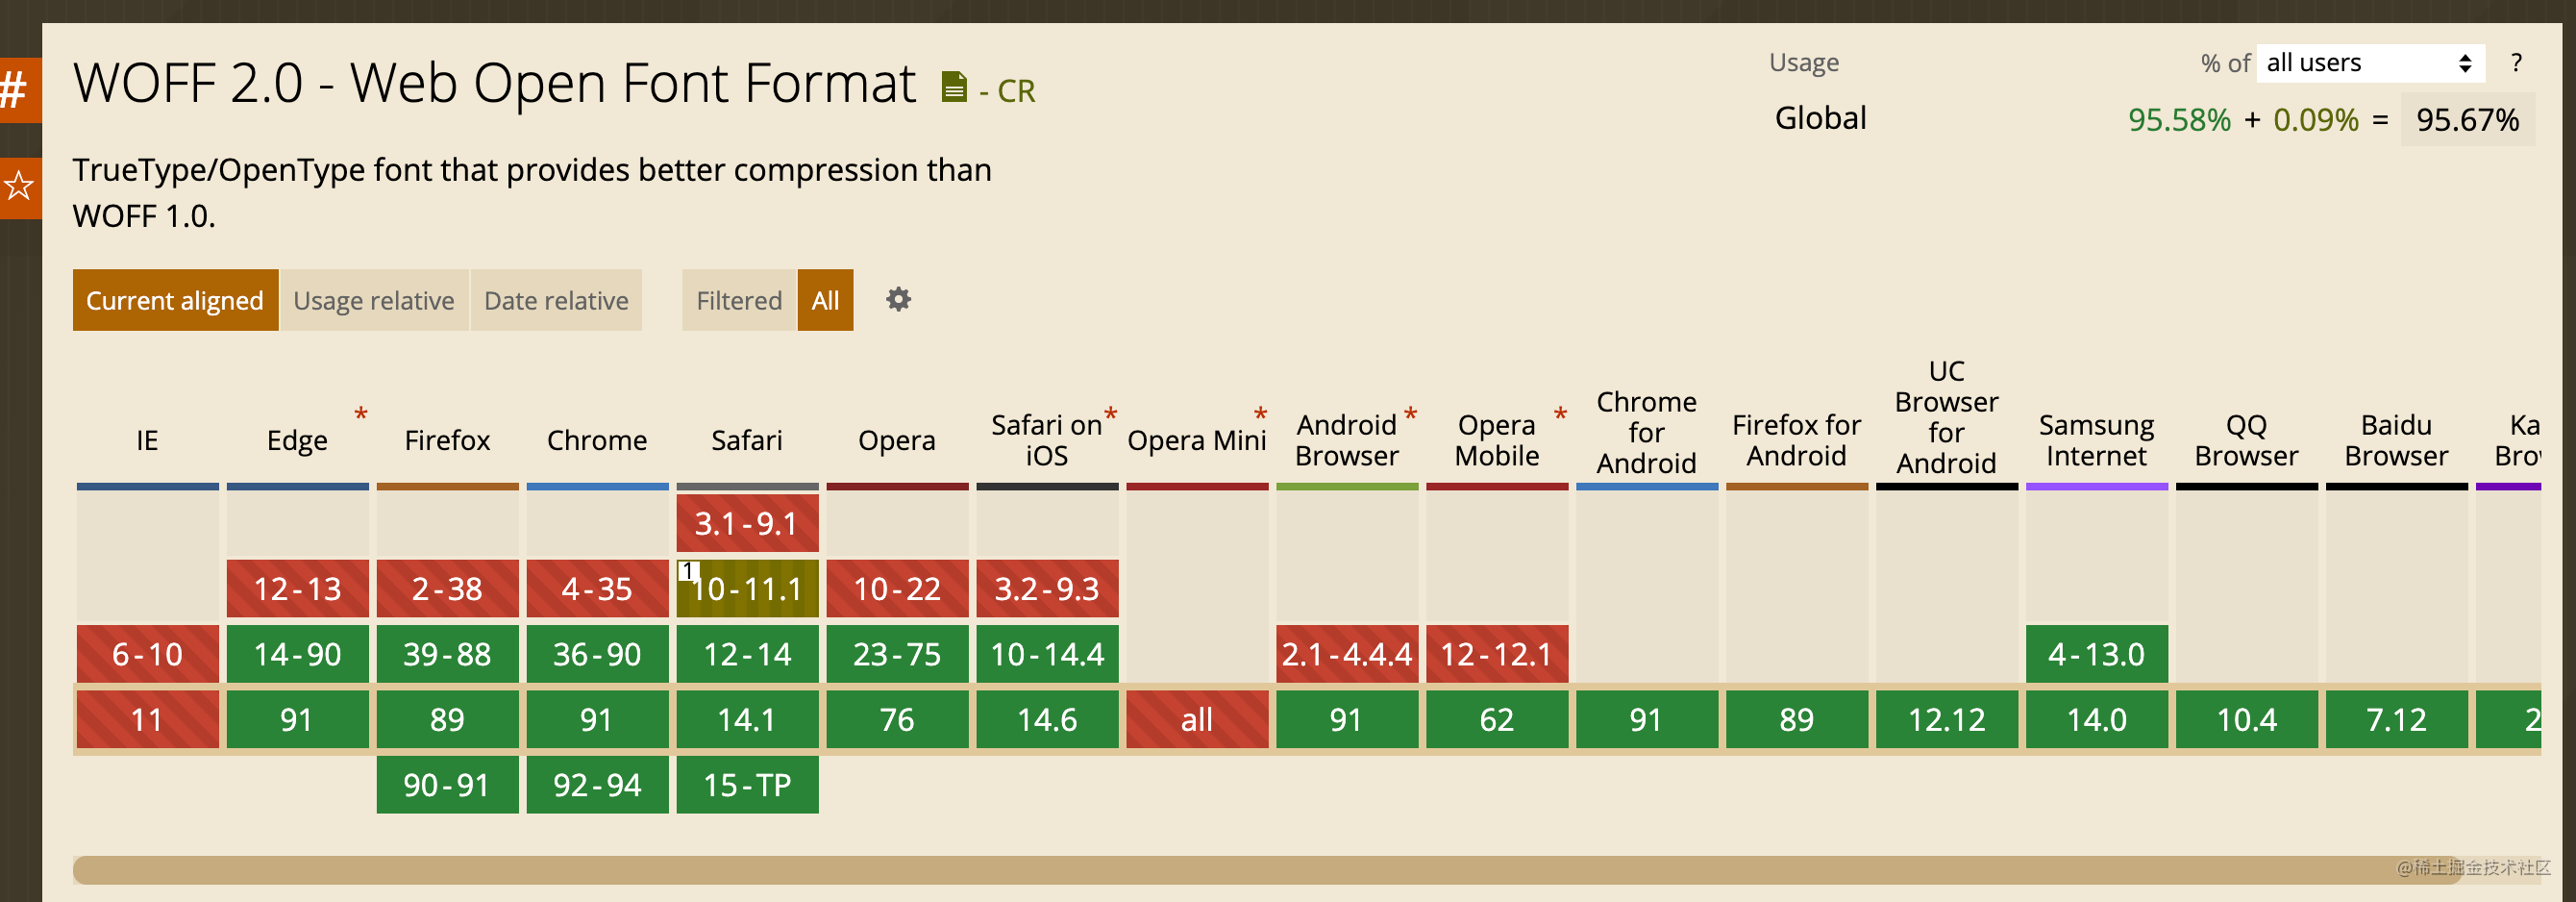2576x902 pixels.
Task: Click the horizontal scrollbar below the table
Action: (x=1200, y=869)
